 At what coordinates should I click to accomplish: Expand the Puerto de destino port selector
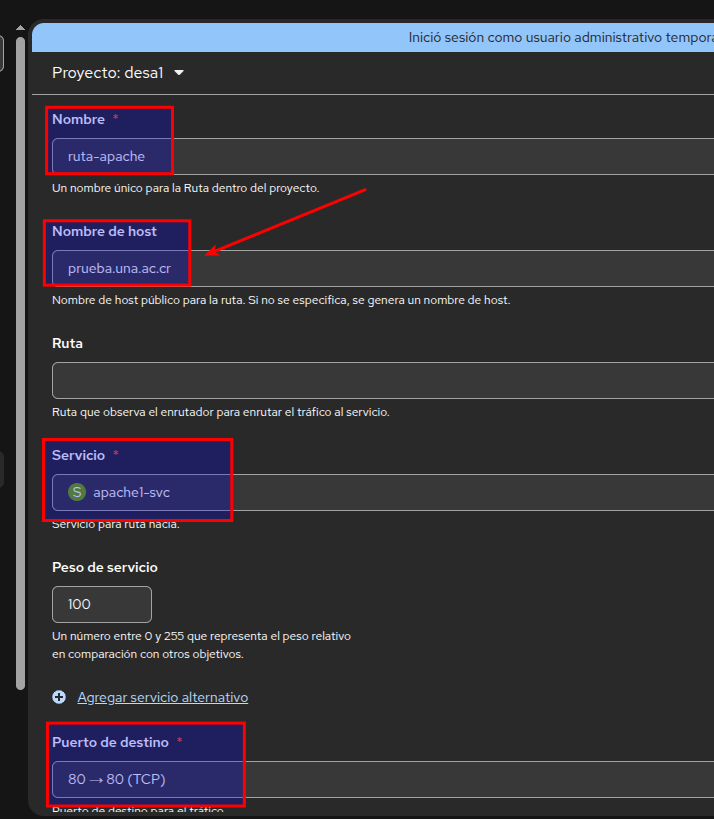(x=380, y=779)
